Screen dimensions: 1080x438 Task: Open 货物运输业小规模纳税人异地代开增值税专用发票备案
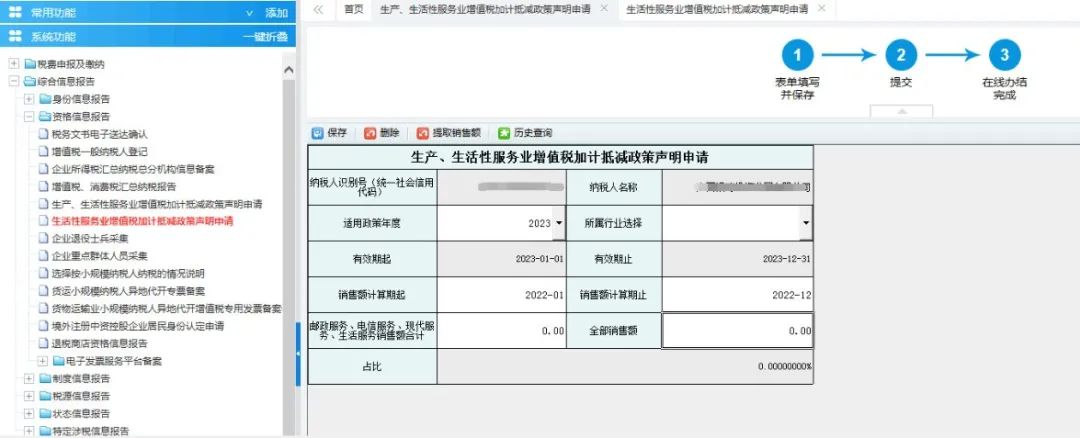click(167, 309)
